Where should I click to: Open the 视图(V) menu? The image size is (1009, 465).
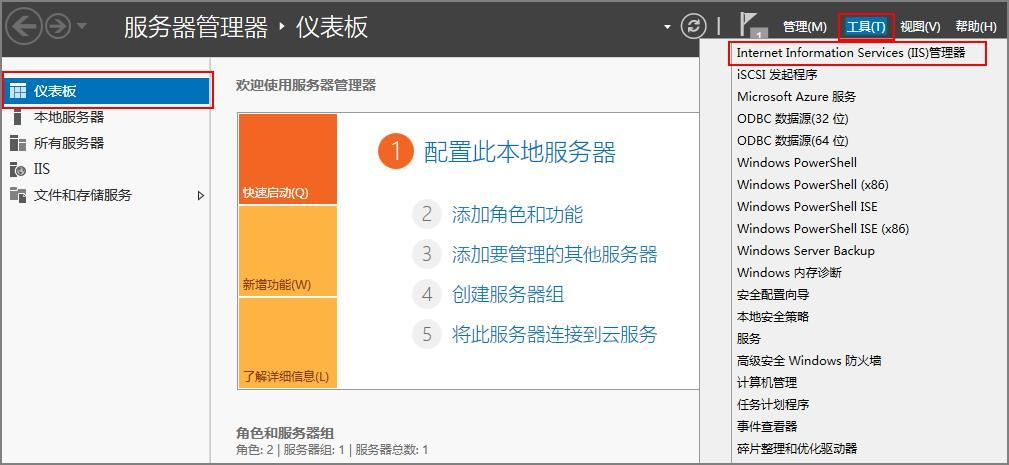[x=919, y=27]
